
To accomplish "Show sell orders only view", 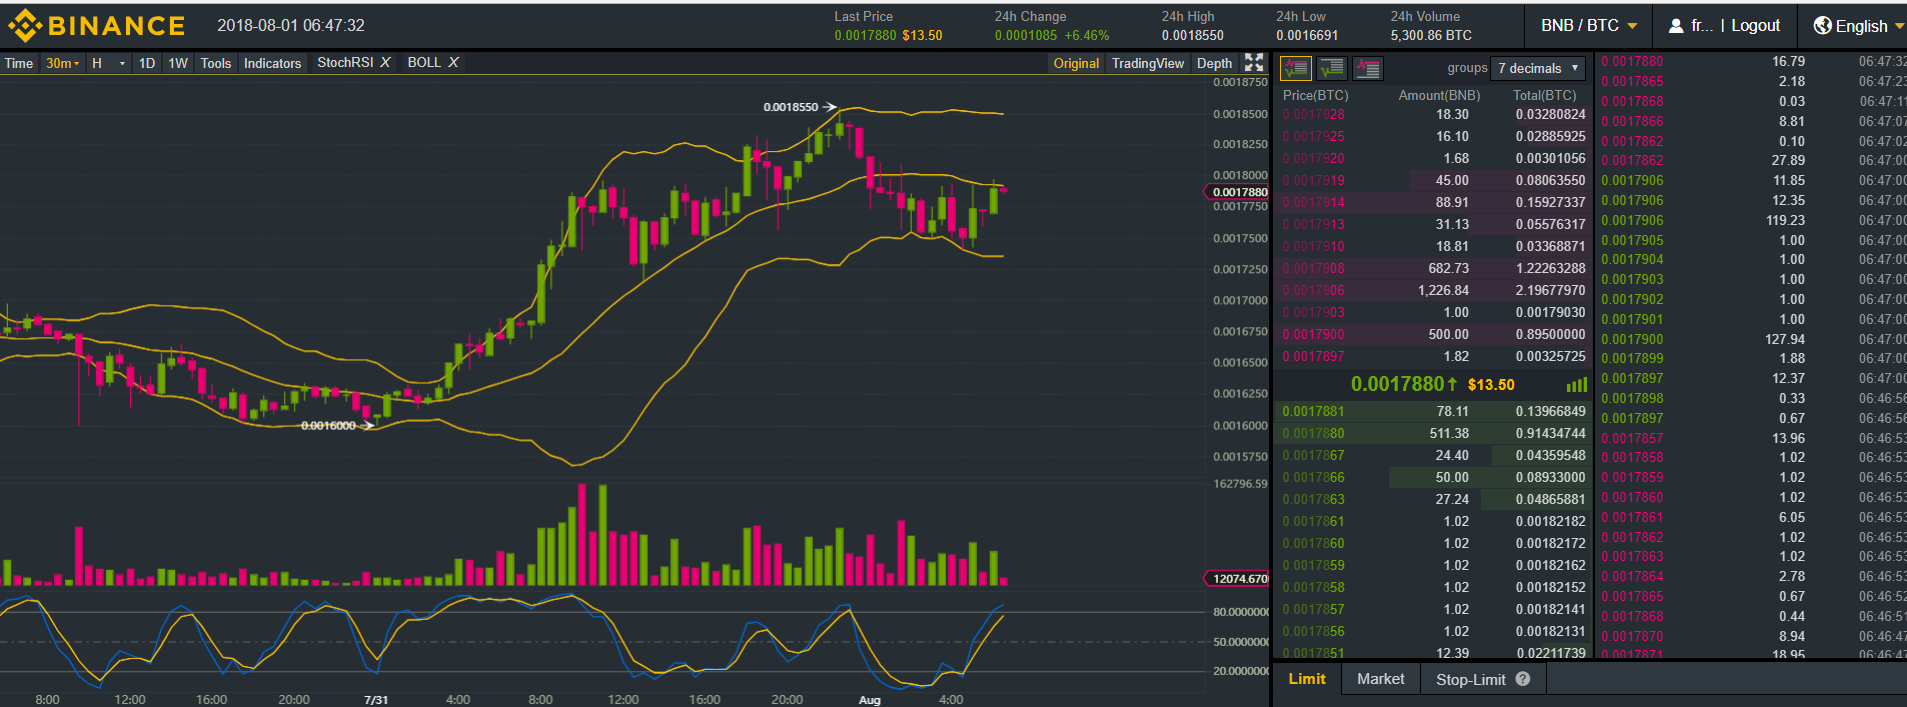I will pos(1367,68).
